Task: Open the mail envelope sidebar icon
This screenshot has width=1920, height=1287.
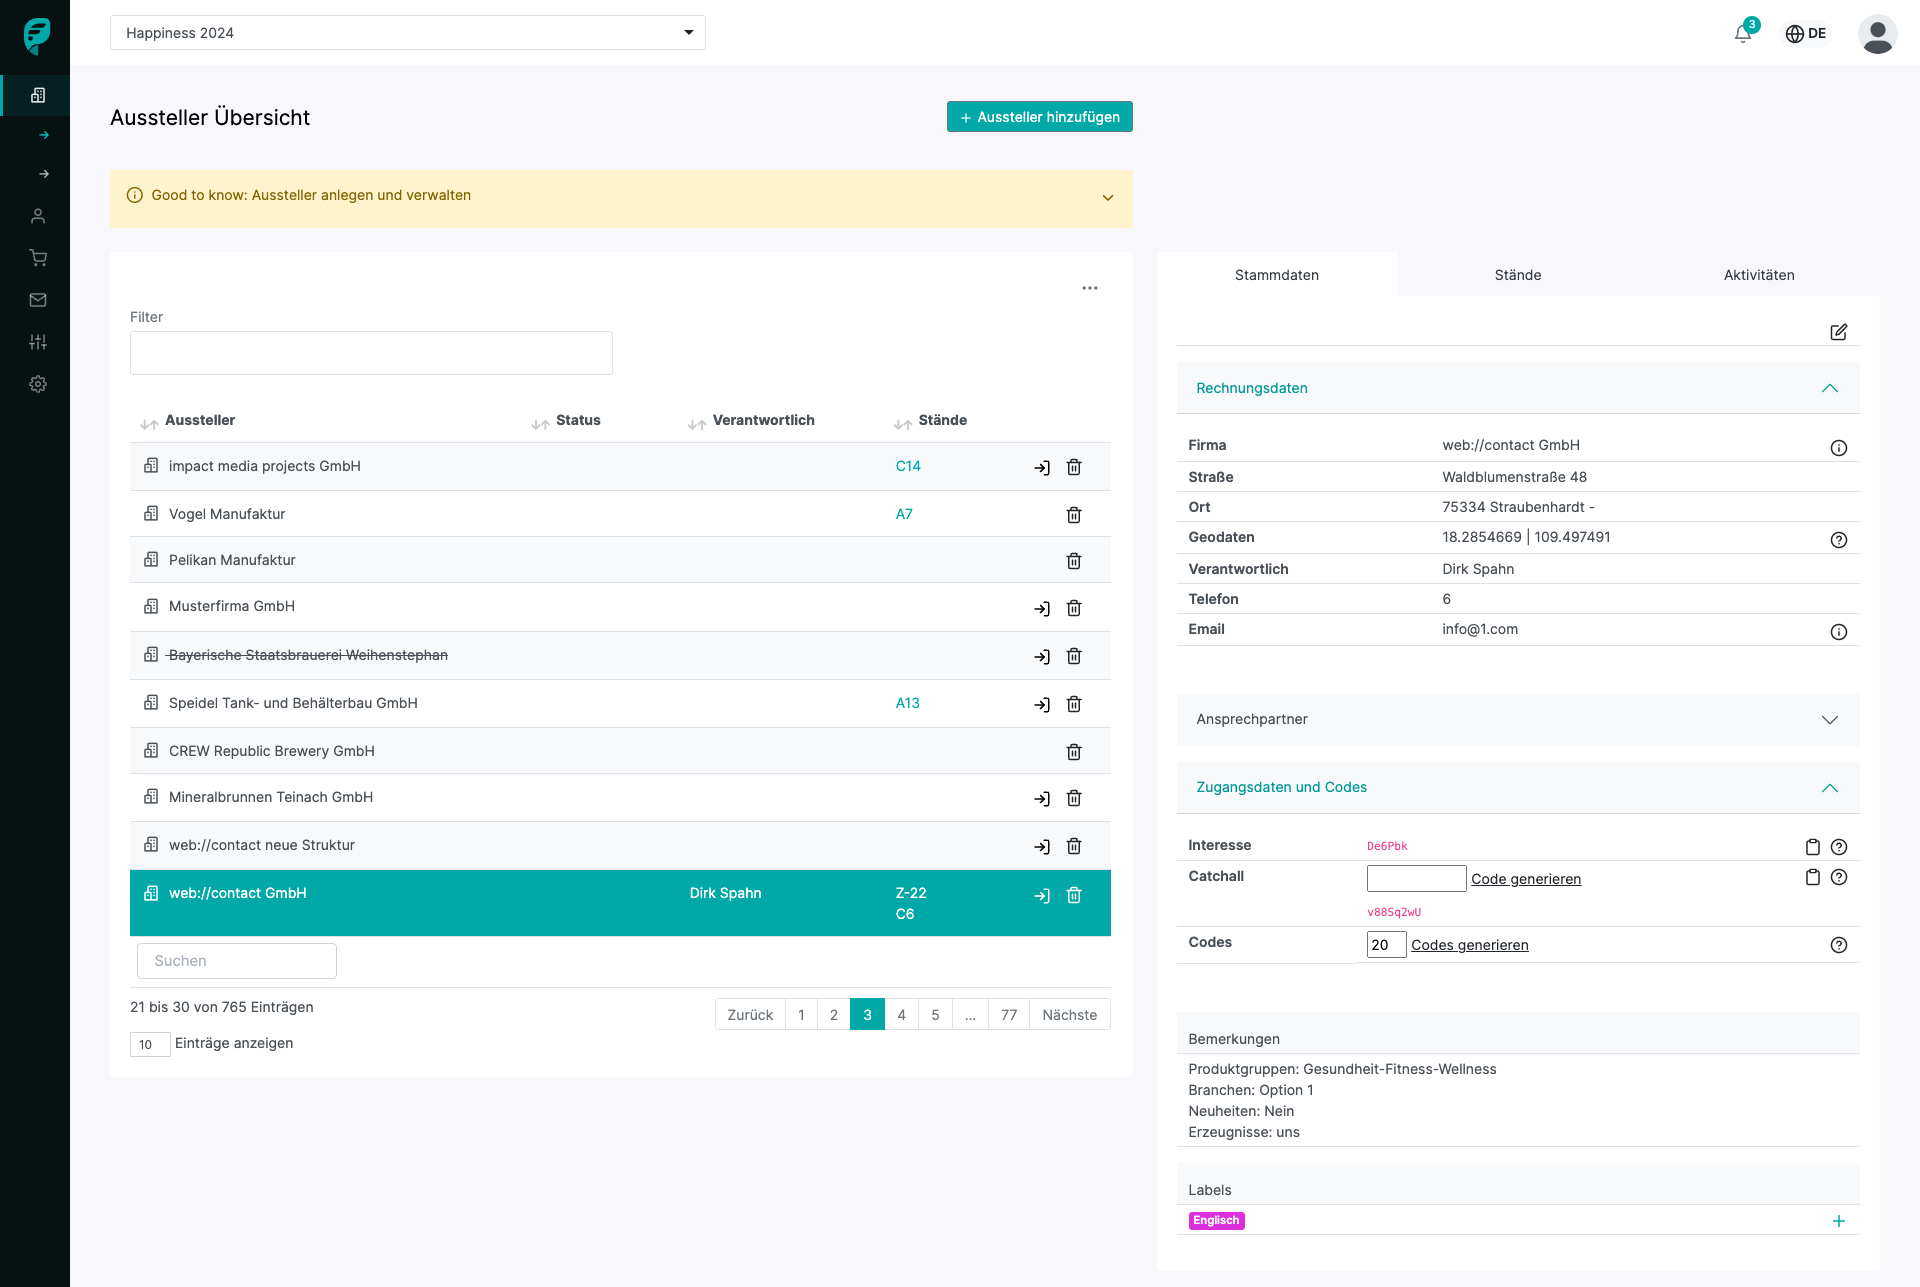Action: pos(38,300)
